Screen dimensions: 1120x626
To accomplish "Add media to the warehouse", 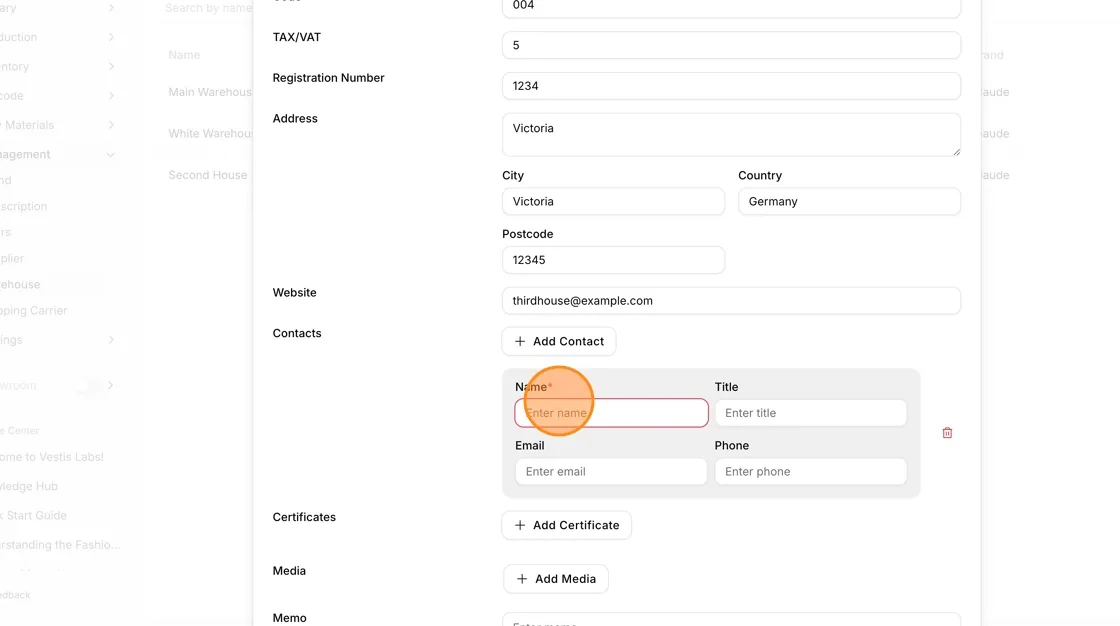I will pyautogui.click(x=556, y=579).
